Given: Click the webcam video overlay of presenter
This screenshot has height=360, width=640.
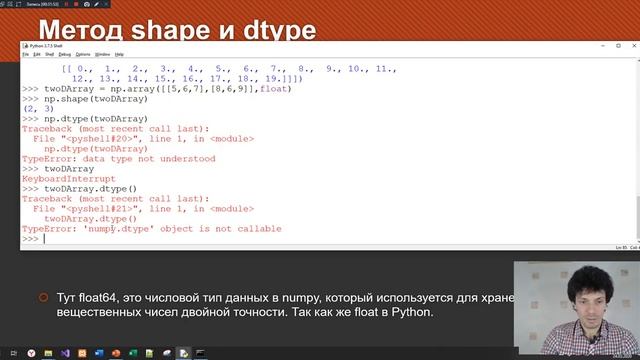Looking at the screenshot, I should 577,308.
